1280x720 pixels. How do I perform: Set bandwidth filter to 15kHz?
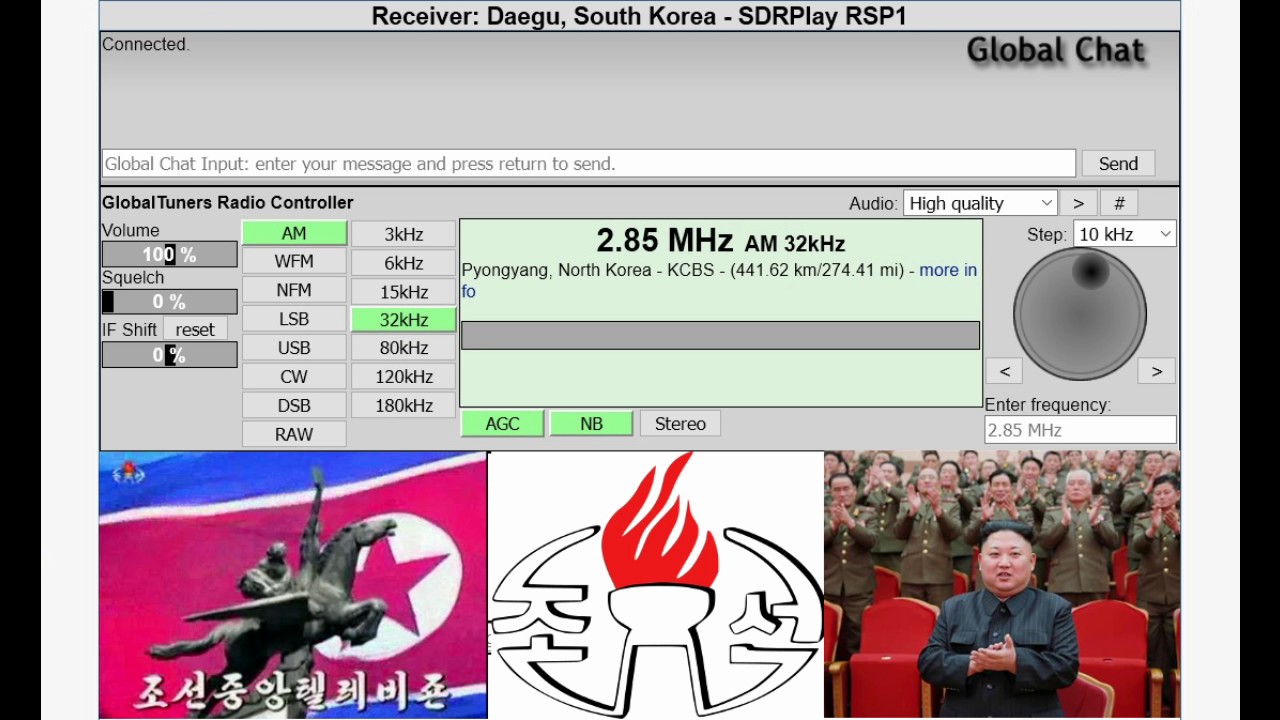click(404, 291)
